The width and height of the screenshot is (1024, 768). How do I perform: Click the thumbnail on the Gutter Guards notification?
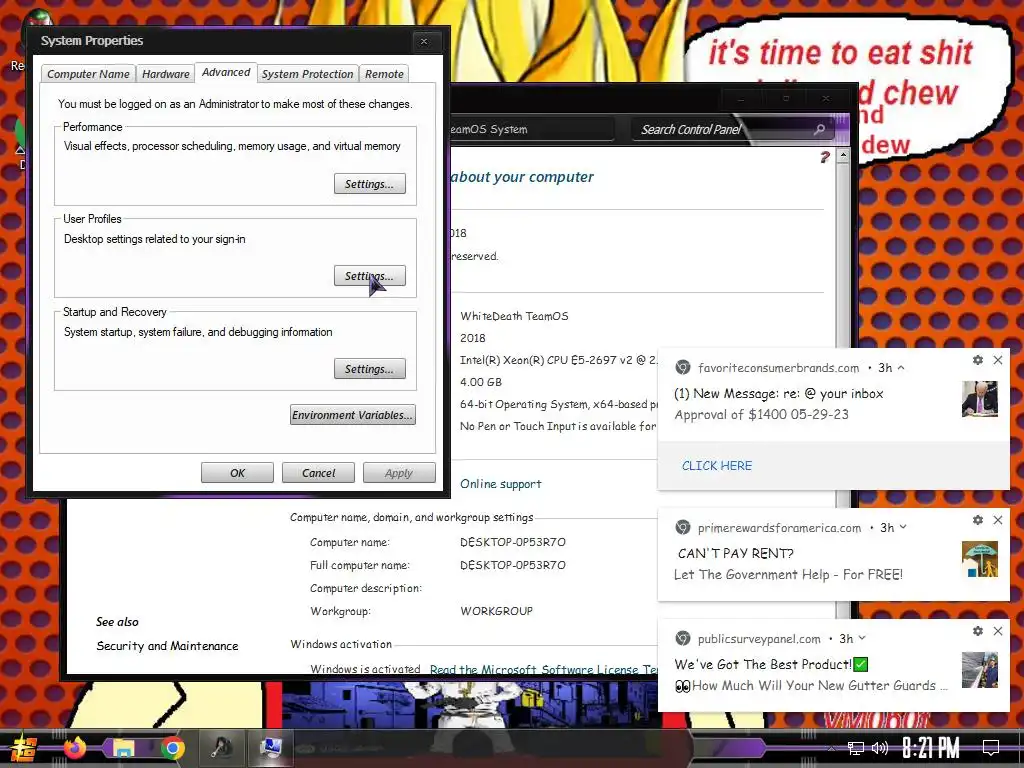980,670
